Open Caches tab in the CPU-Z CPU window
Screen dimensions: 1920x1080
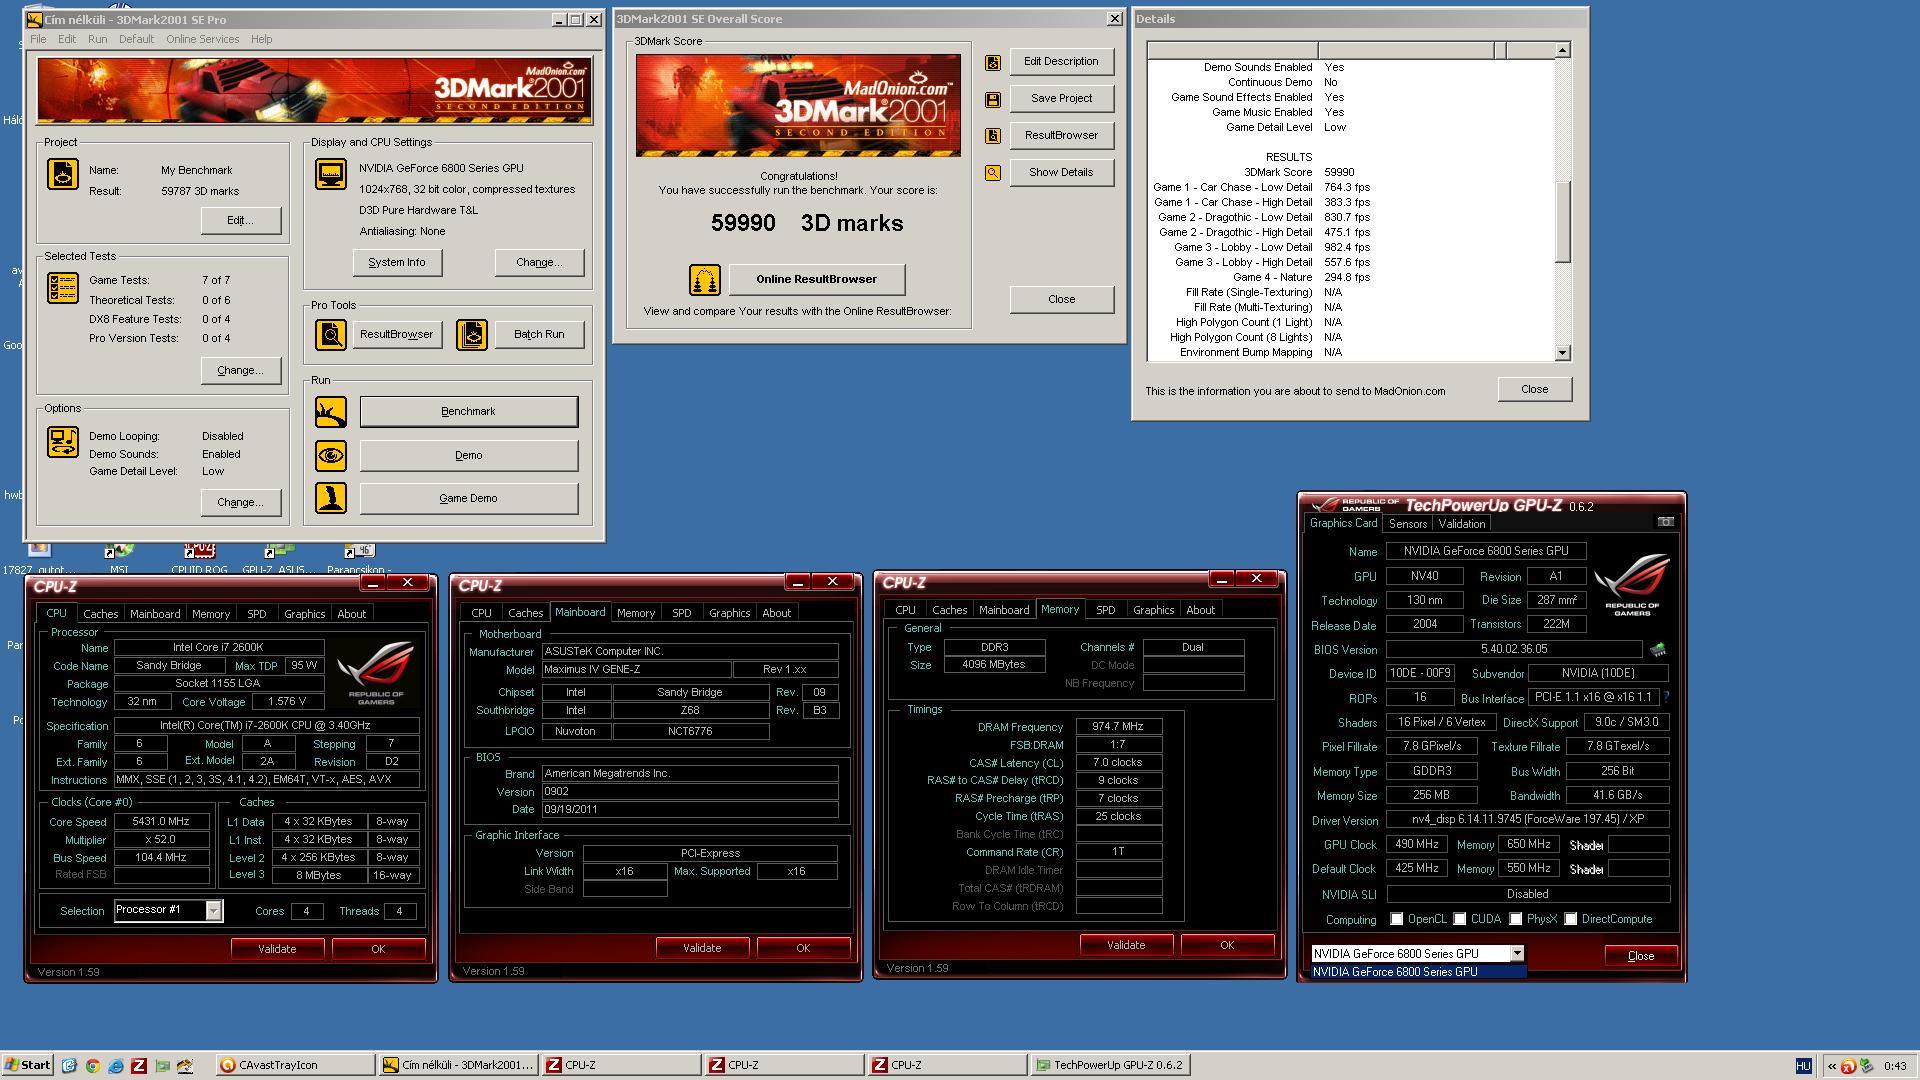[x=100, y=614]
